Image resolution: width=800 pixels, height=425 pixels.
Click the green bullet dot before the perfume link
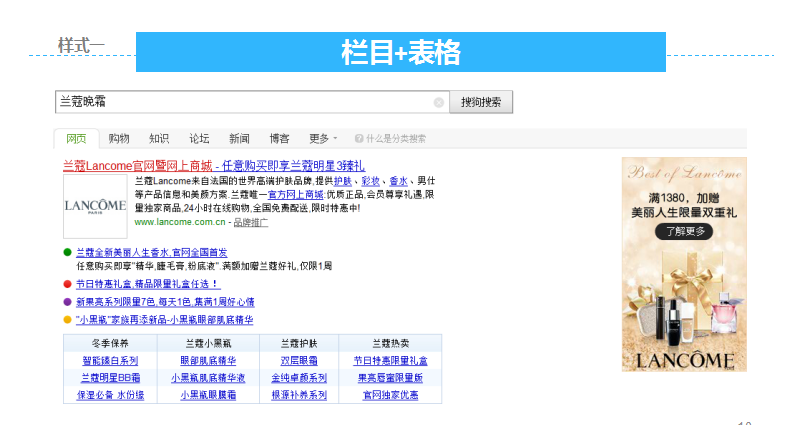click(67, 252)
